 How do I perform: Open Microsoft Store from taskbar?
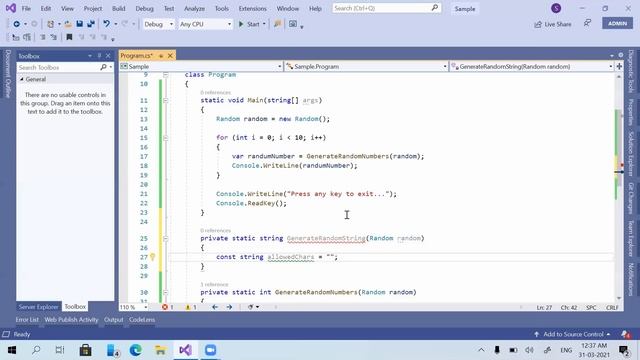click(x=85, y=350)
